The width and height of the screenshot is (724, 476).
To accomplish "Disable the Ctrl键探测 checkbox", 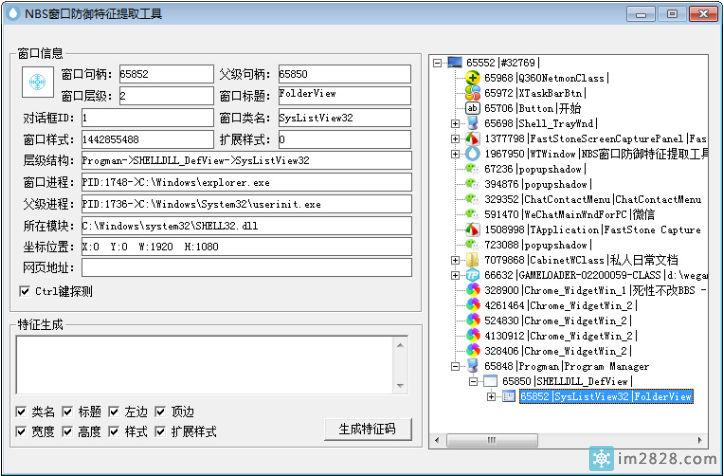I will 25,291.
